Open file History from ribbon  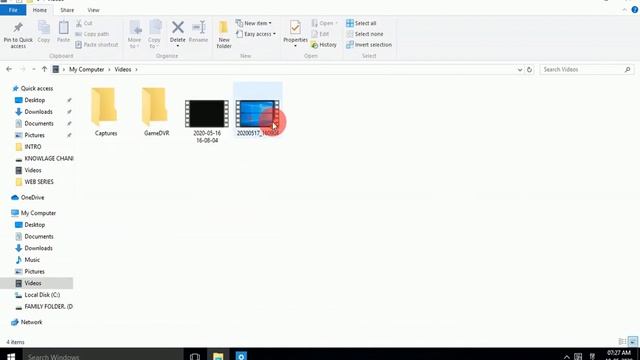(x=324, y=44)
